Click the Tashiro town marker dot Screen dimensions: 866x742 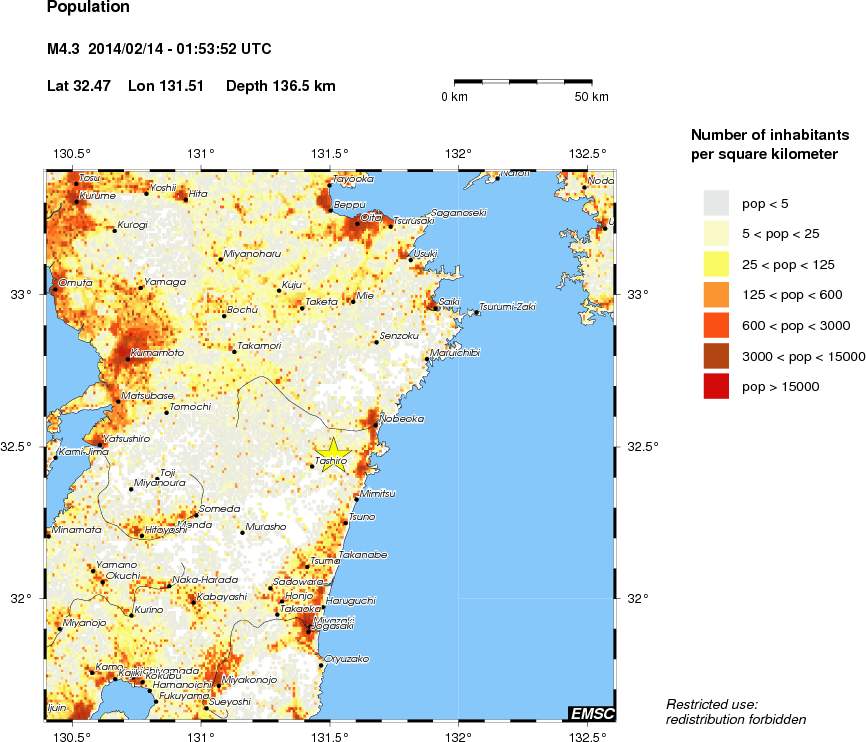(312, 467)
